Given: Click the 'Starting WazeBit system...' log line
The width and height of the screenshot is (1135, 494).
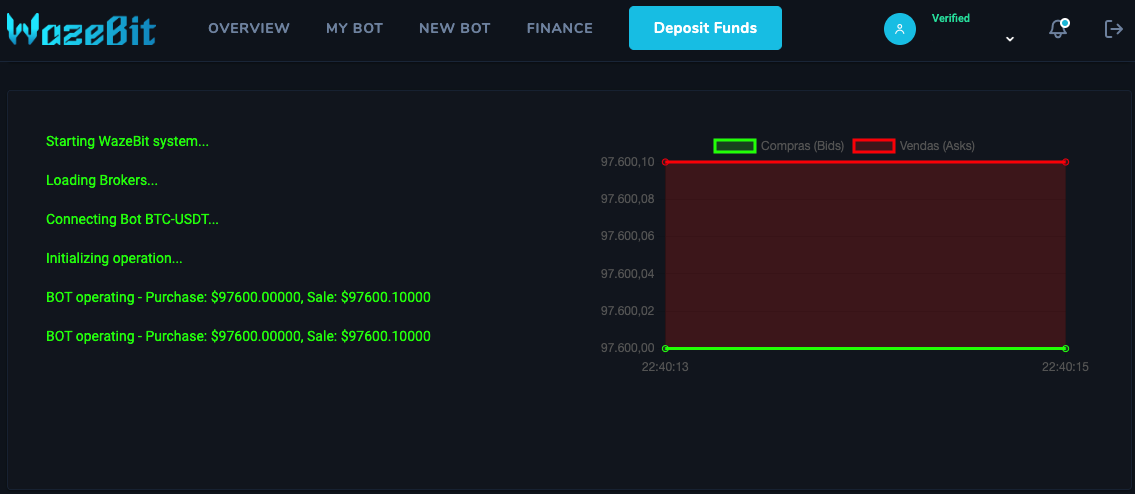Looking at the screenshot, I should click(x=127, y=141).
